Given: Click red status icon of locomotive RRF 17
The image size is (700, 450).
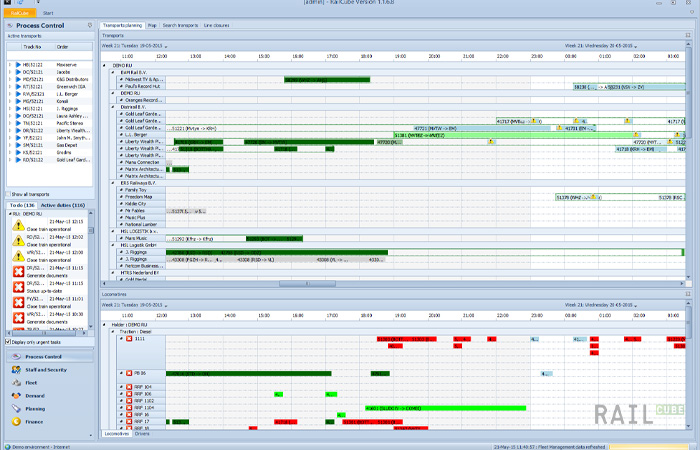Looking at the screenshot, I should (129, 421).
